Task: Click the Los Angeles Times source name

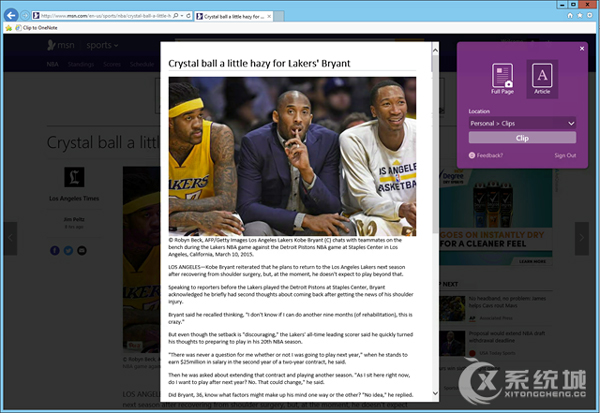Action: click(74, 198)
